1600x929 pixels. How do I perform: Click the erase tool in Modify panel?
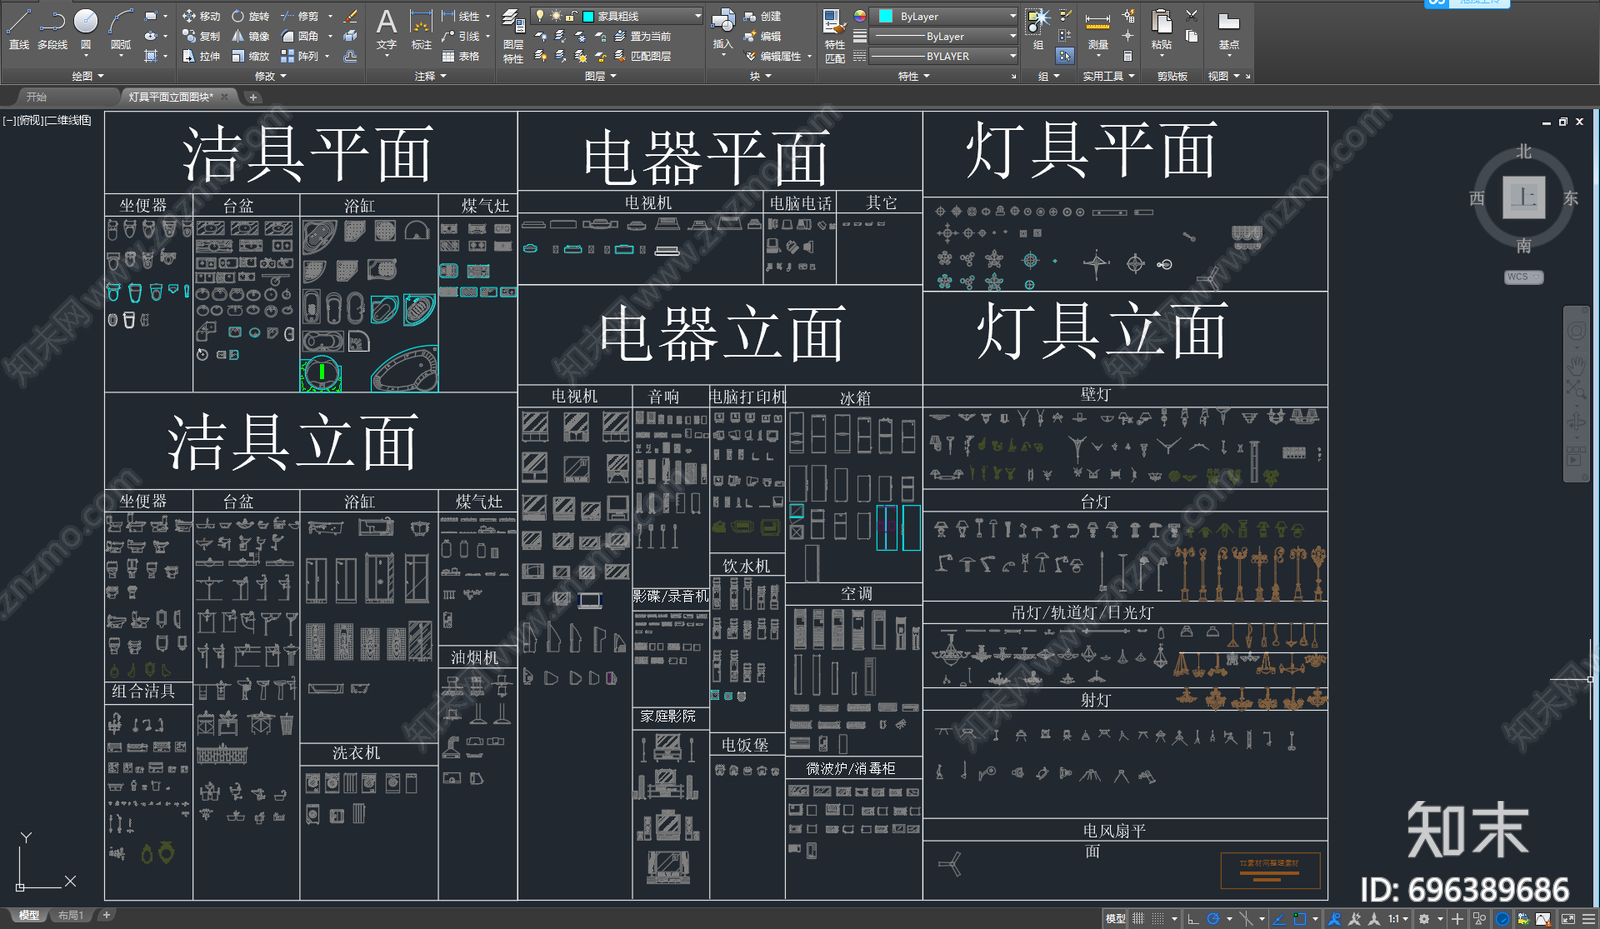(350, 16)
